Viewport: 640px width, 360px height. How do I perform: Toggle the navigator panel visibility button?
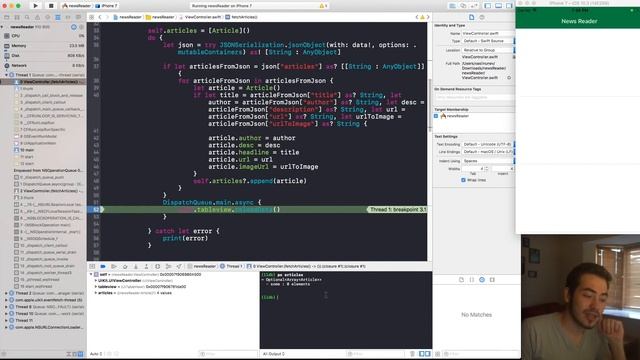(x=488, y=6)
